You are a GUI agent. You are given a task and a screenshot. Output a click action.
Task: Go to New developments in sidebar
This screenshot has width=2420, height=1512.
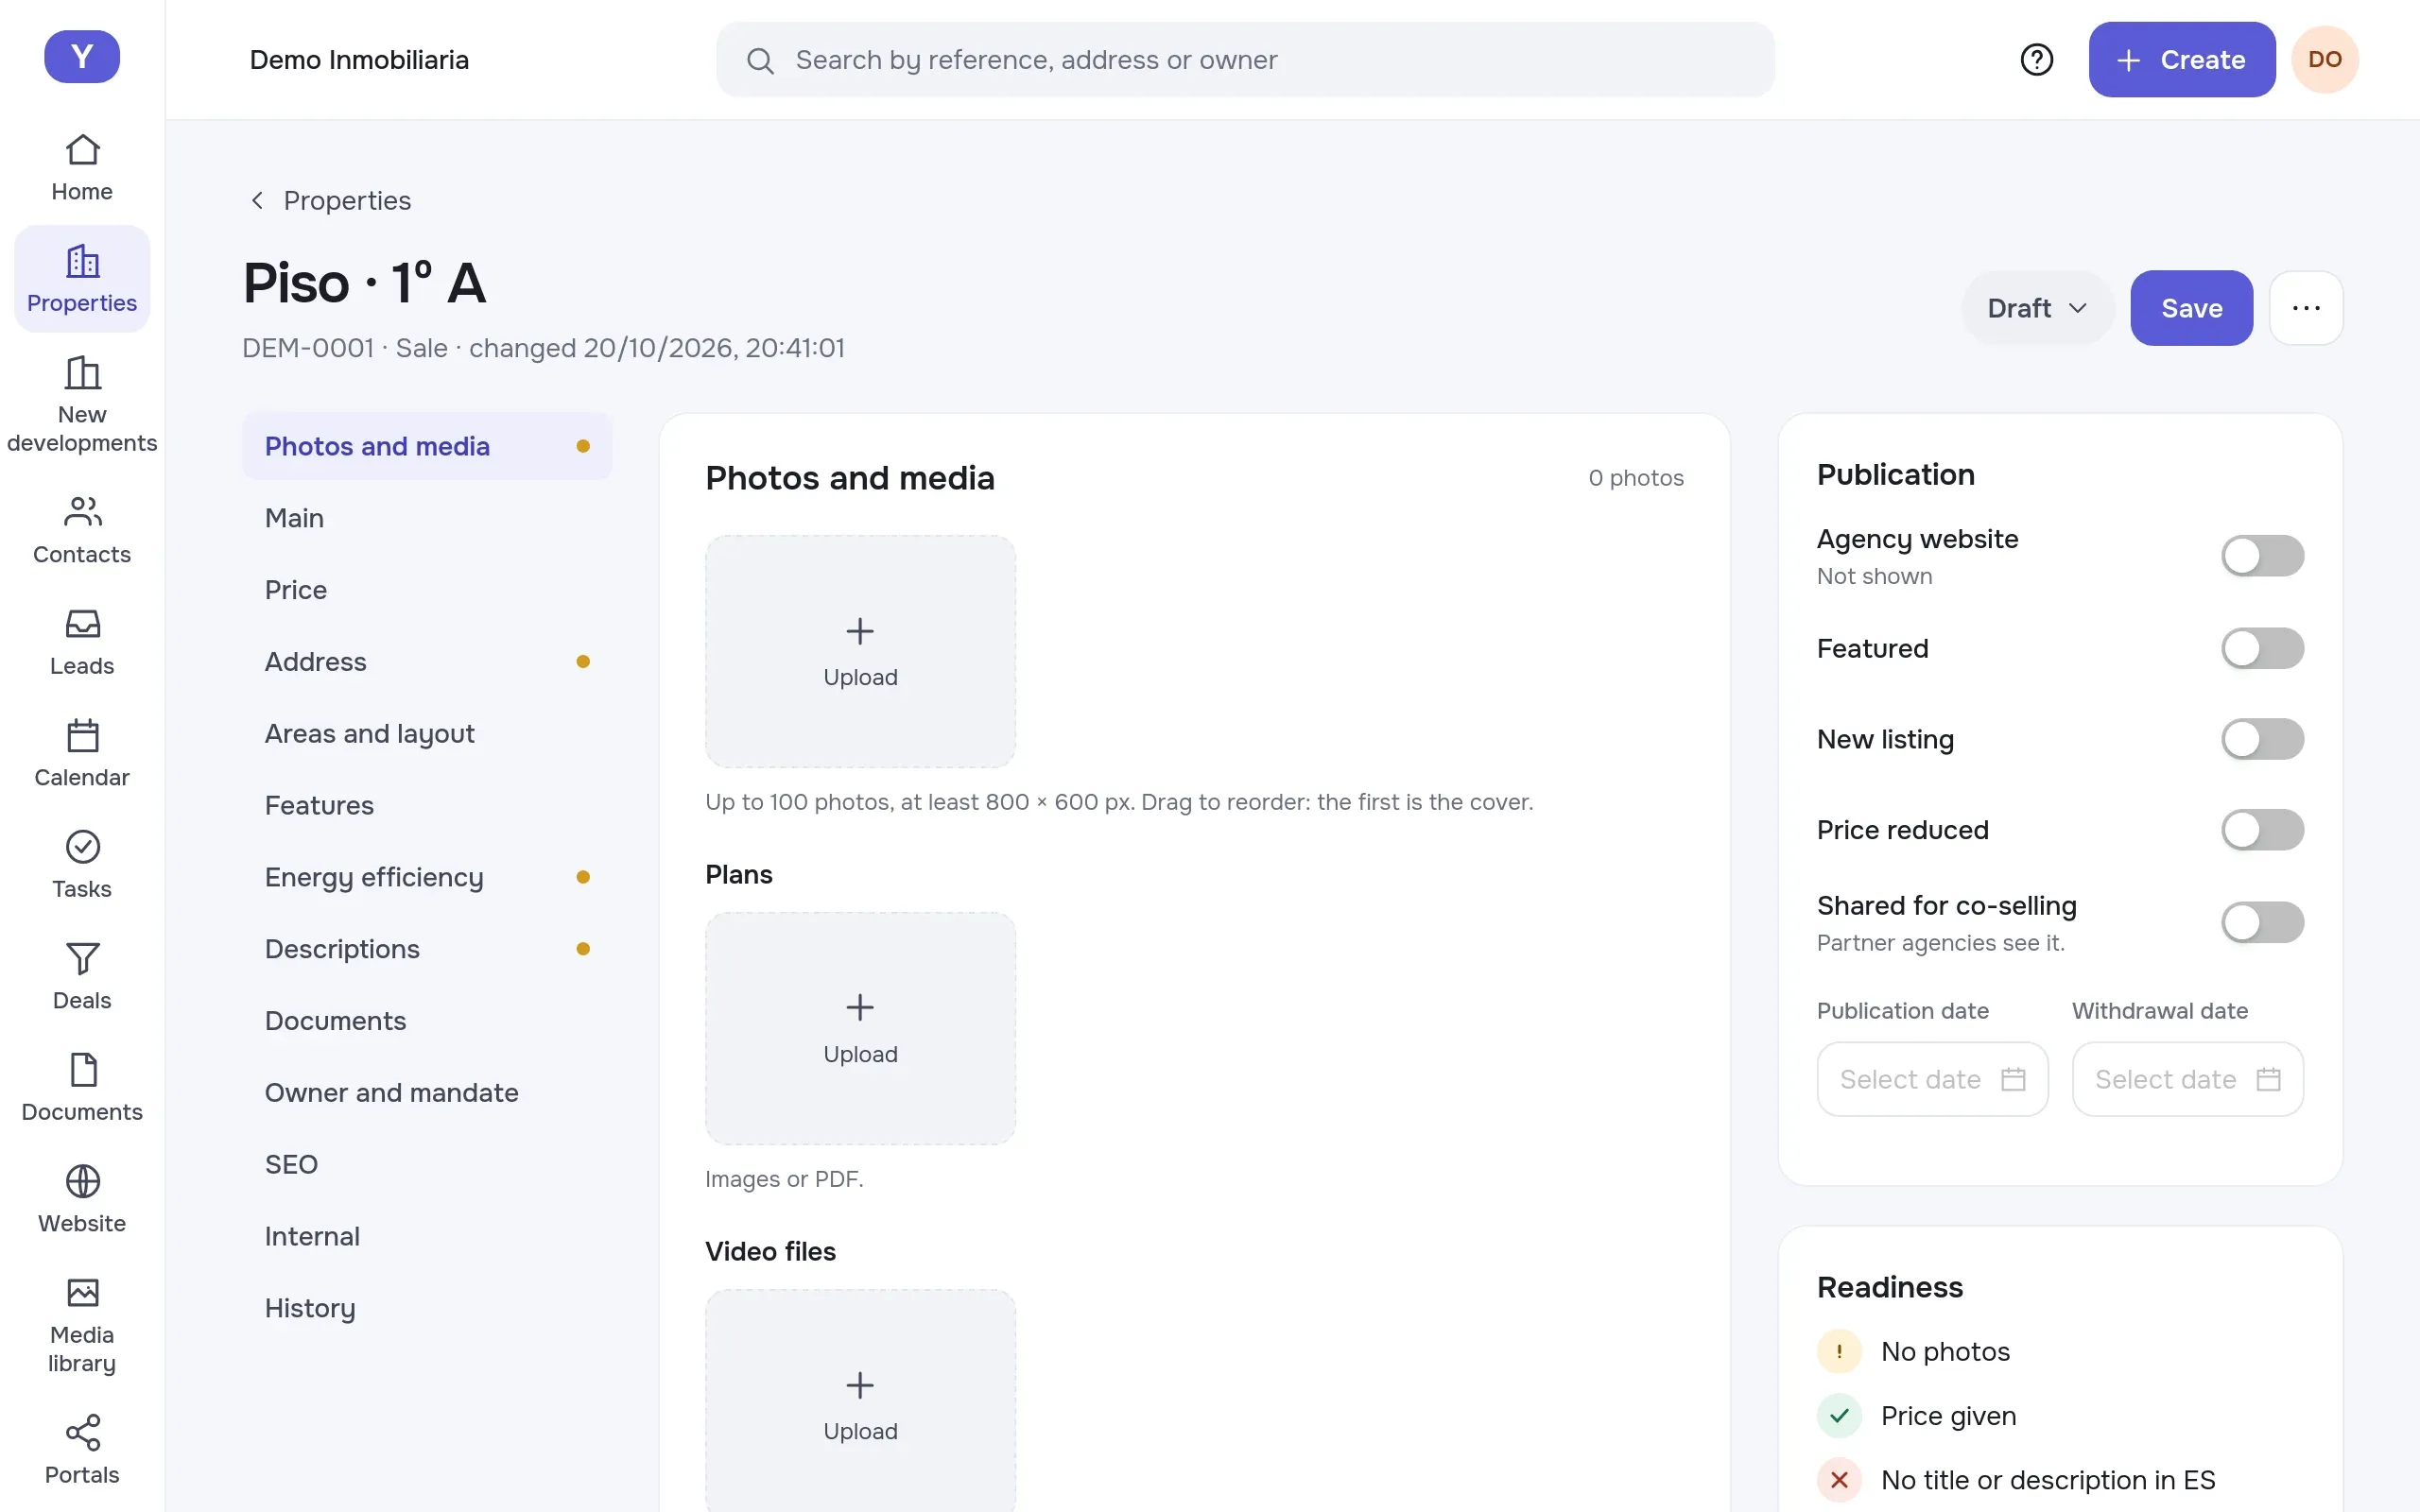pos(82,404)
